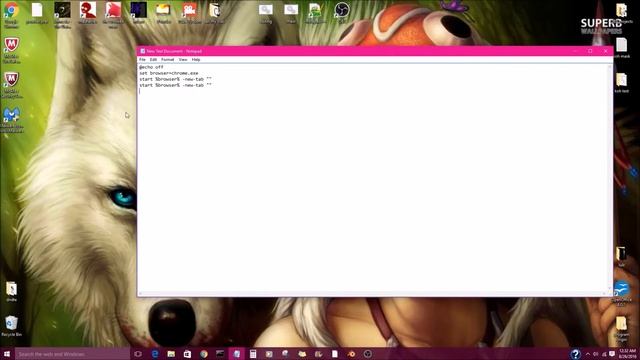
Task: Select the green notepad desktop shortcut beside OBS
Action: tap(315, 13)
